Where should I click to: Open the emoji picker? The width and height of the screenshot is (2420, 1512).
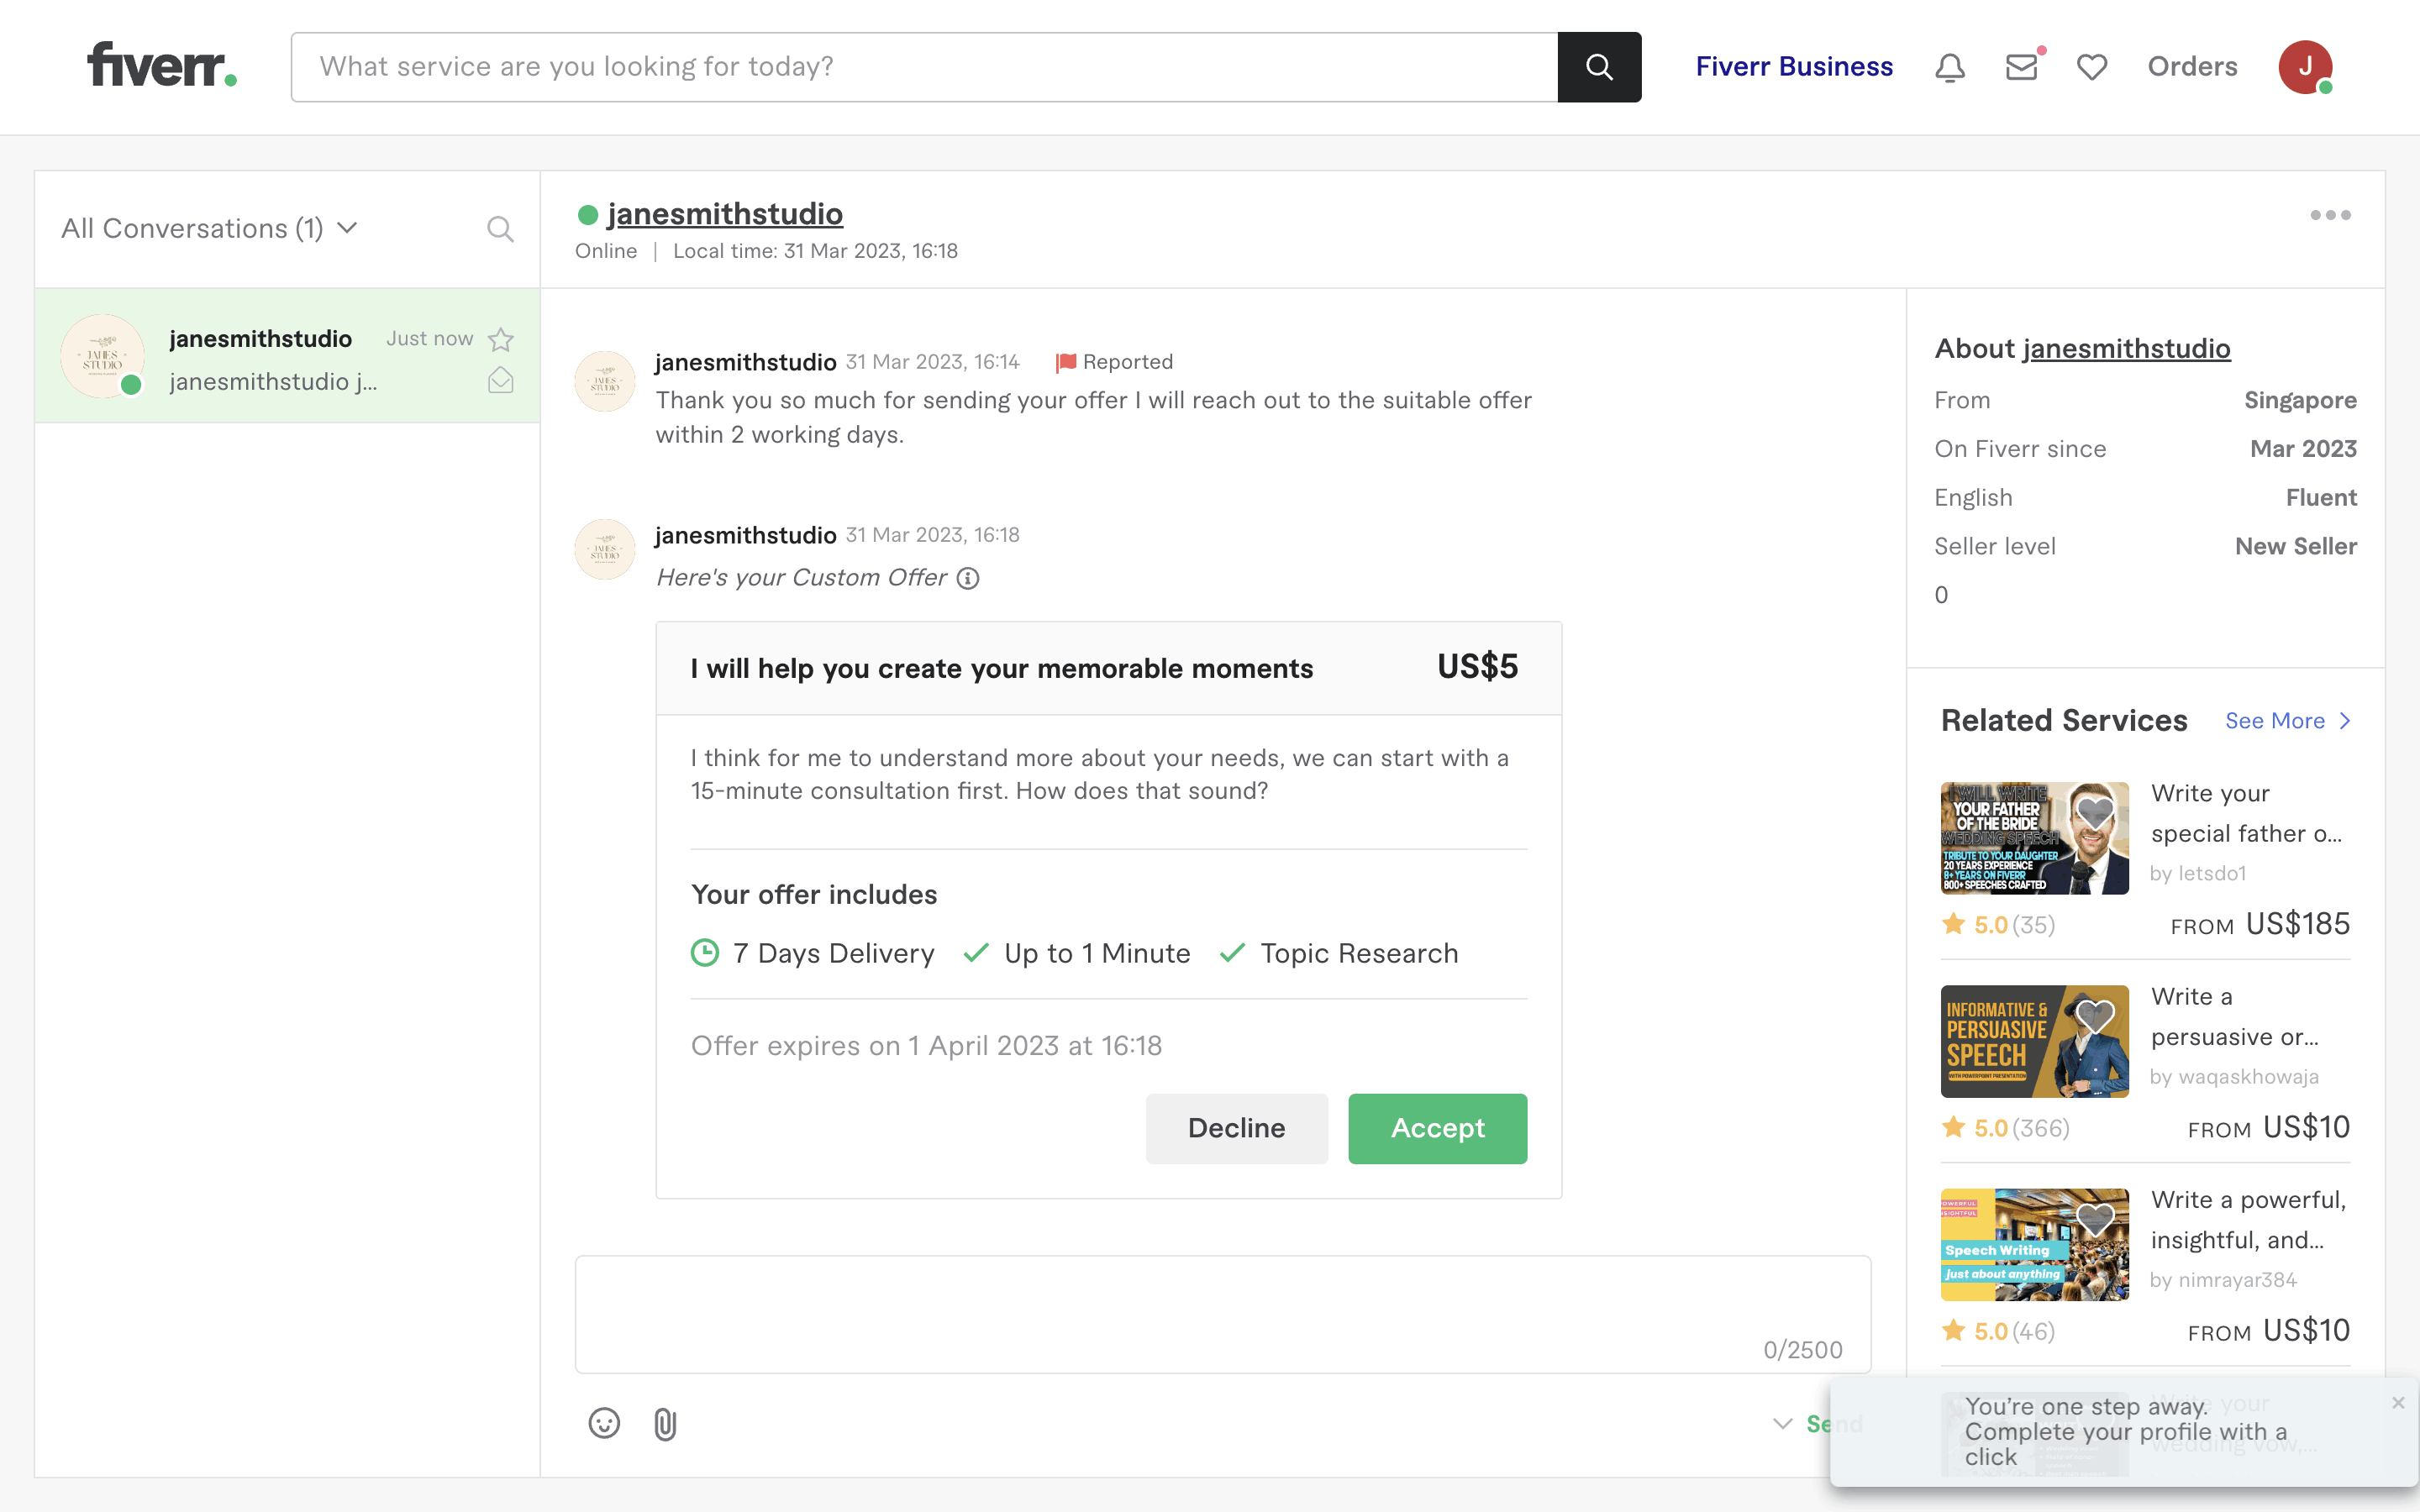[604, 1423]
